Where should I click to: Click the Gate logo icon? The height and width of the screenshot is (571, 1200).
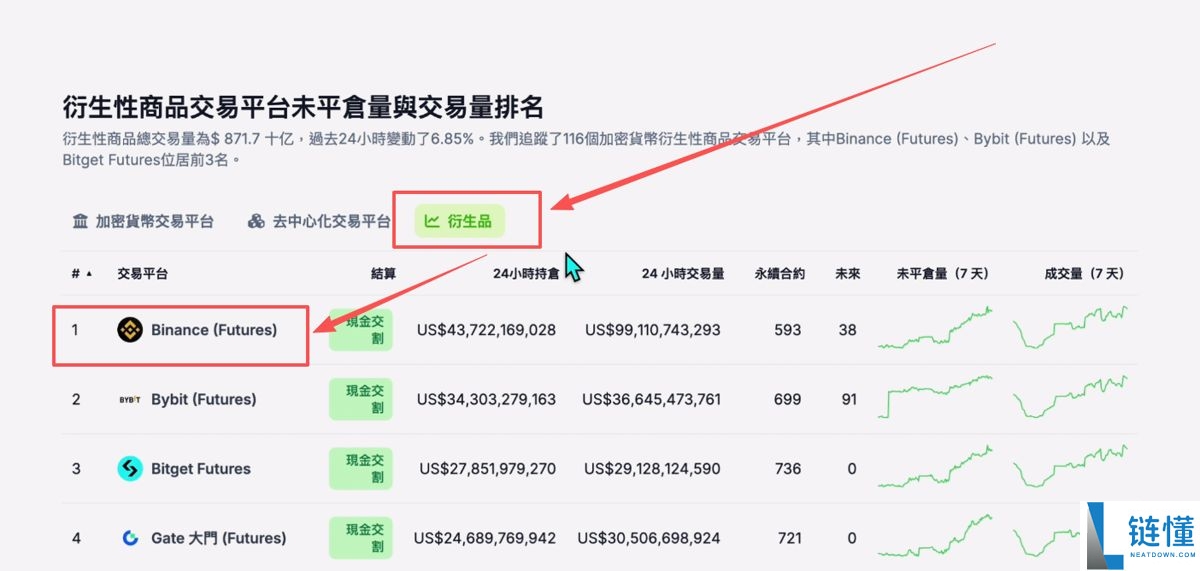130,538
